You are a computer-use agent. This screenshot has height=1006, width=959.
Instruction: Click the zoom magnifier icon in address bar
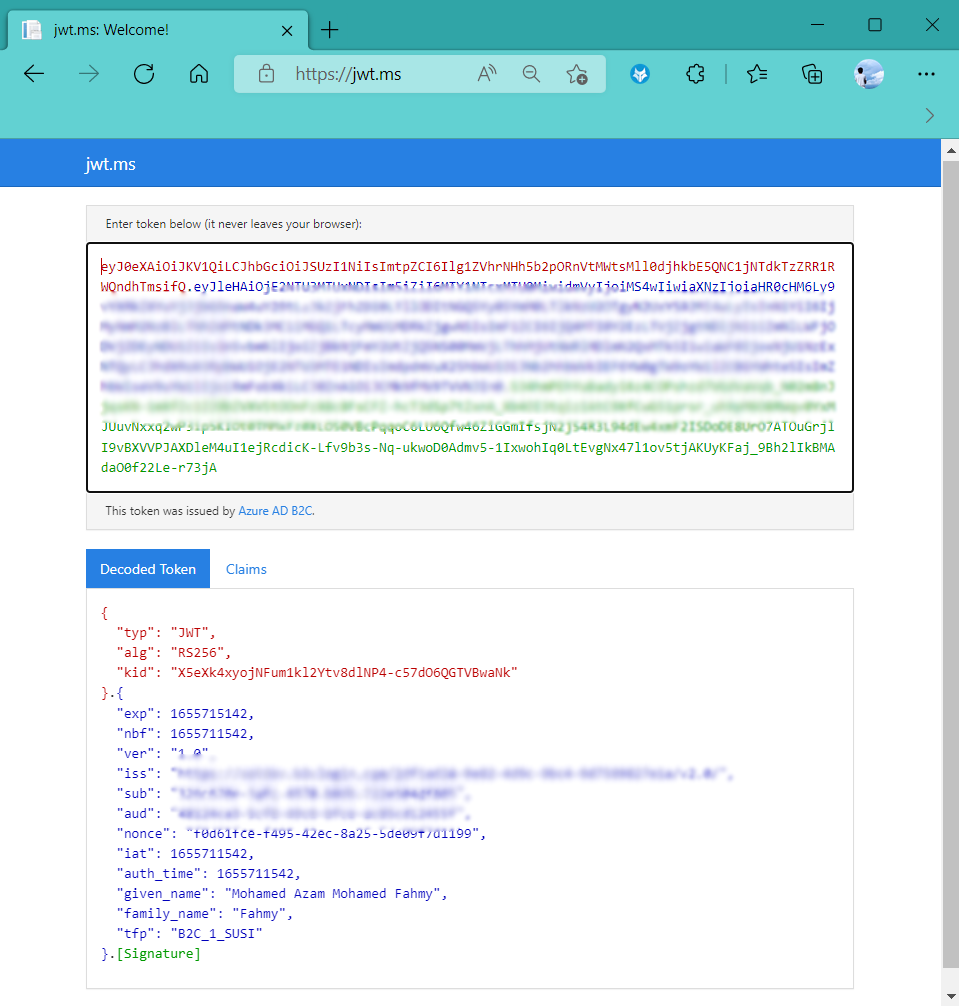coord(531,74)
